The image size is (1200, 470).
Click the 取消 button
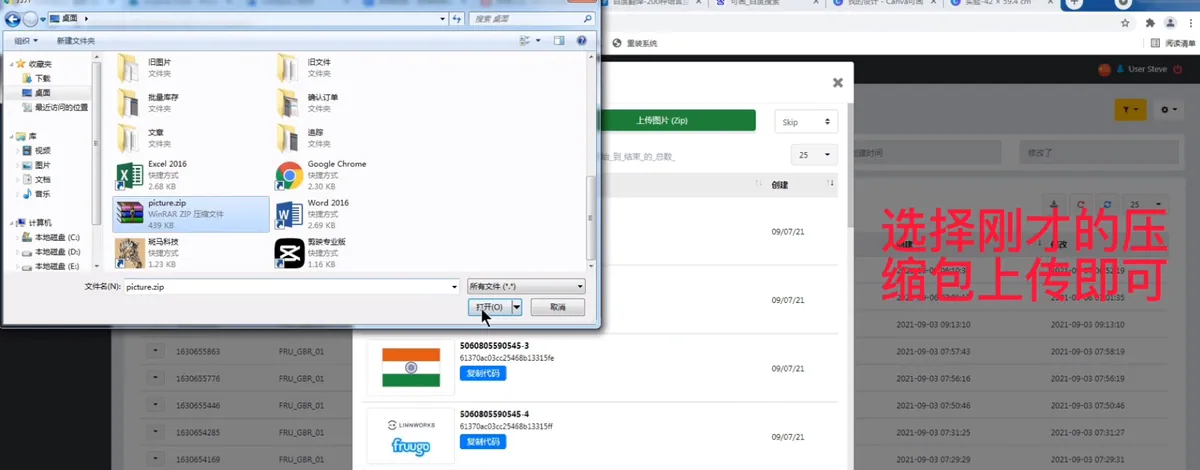coord(557,307)
